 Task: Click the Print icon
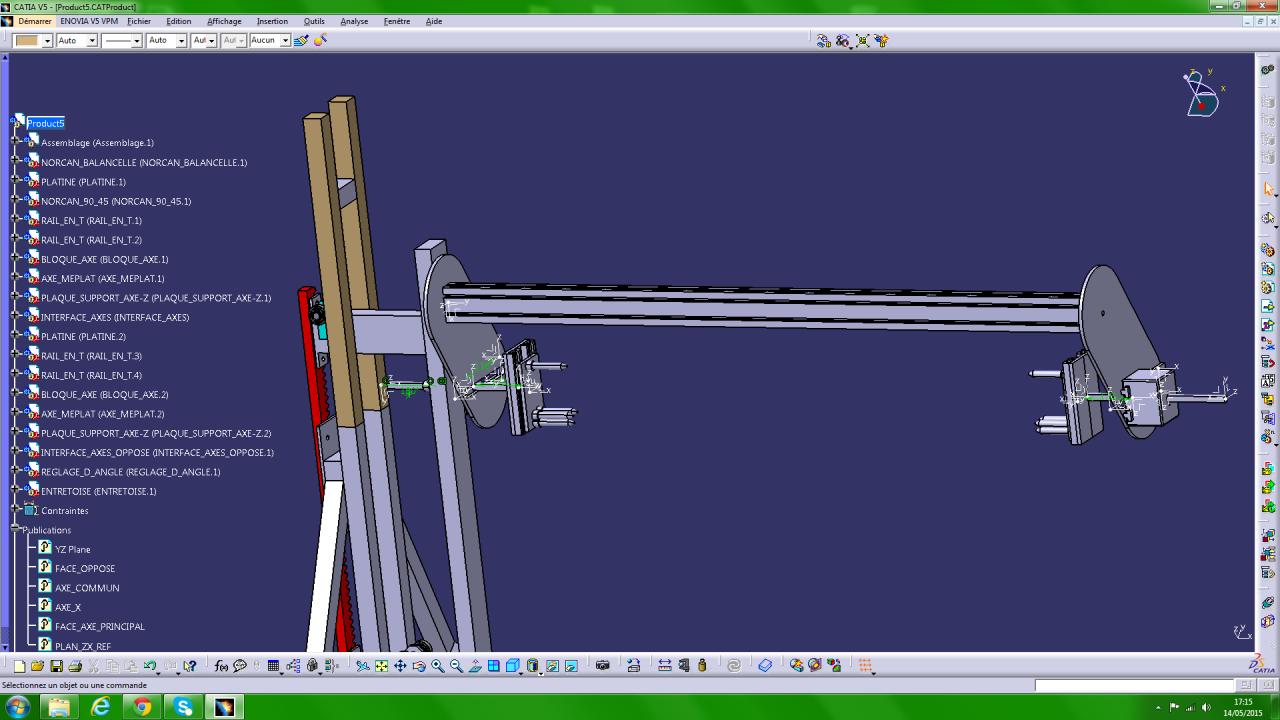(75, 666)
